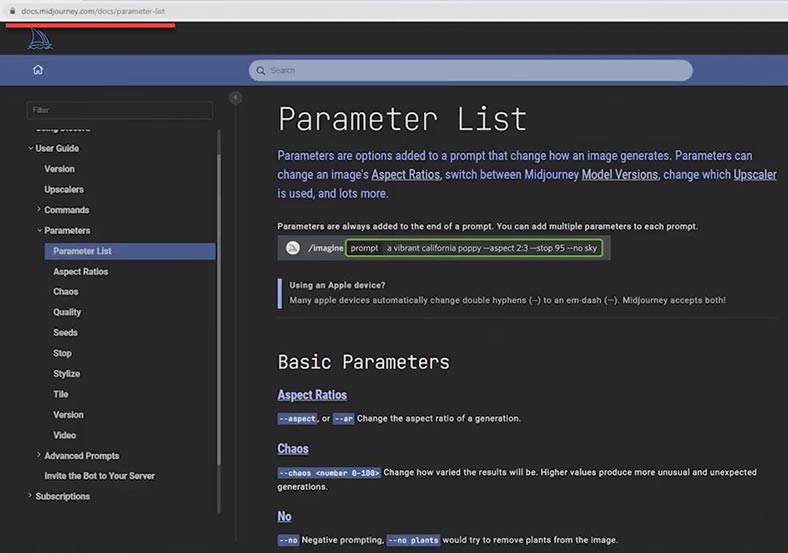
Task: Collapse the User Guide section
Action: coord(31,148)
